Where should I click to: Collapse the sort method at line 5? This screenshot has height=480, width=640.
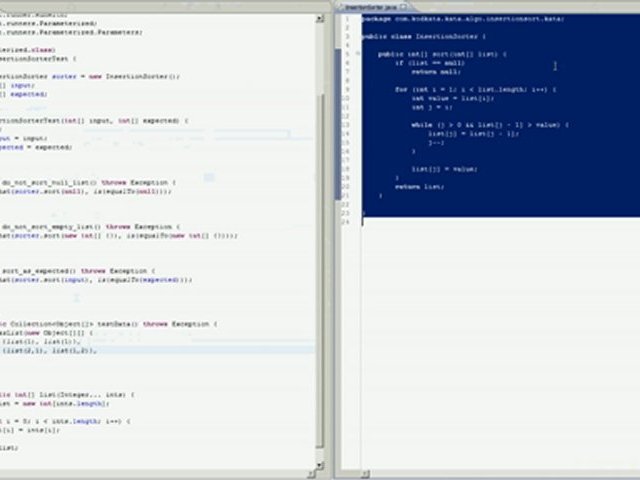pos(356,53)
